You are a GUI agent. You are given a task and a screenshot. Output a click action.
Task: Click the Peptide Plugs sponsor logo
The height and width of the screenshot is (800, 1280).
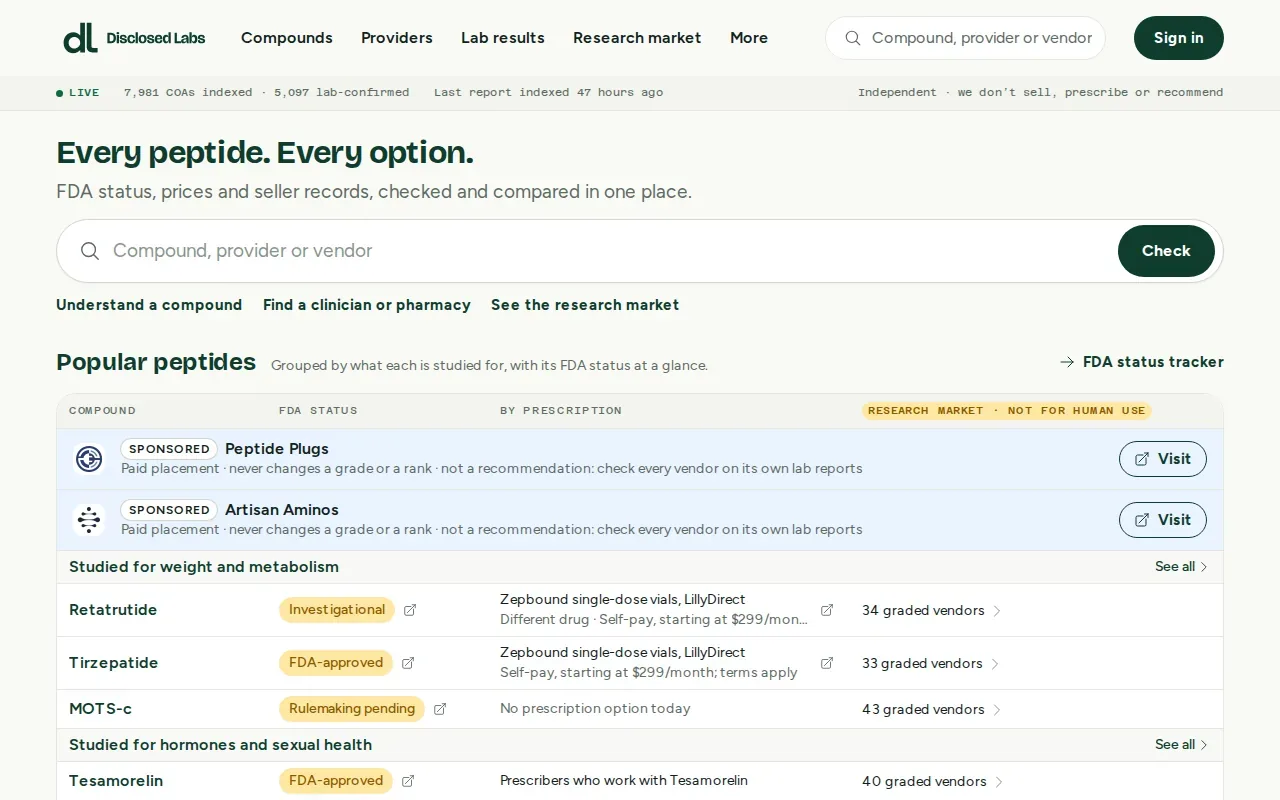pos(89,459)
